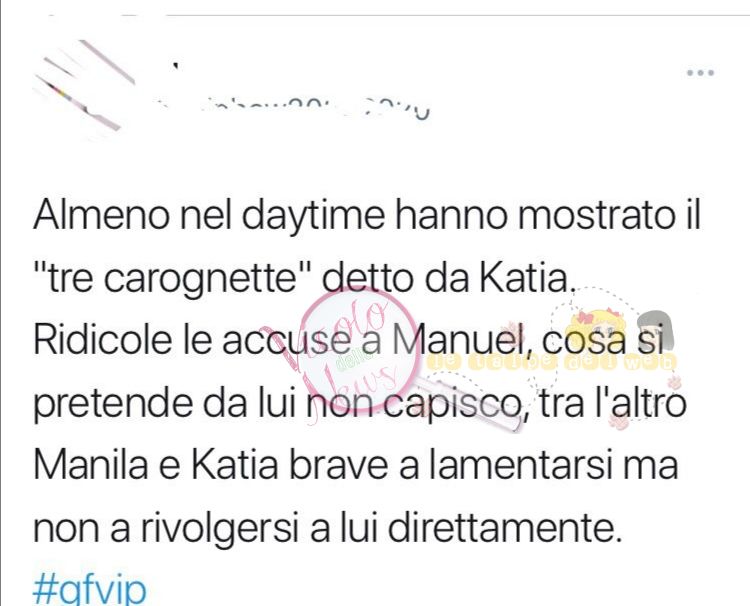Click the word 'Almeno' starting the tweet

click(x=101, y=215)
